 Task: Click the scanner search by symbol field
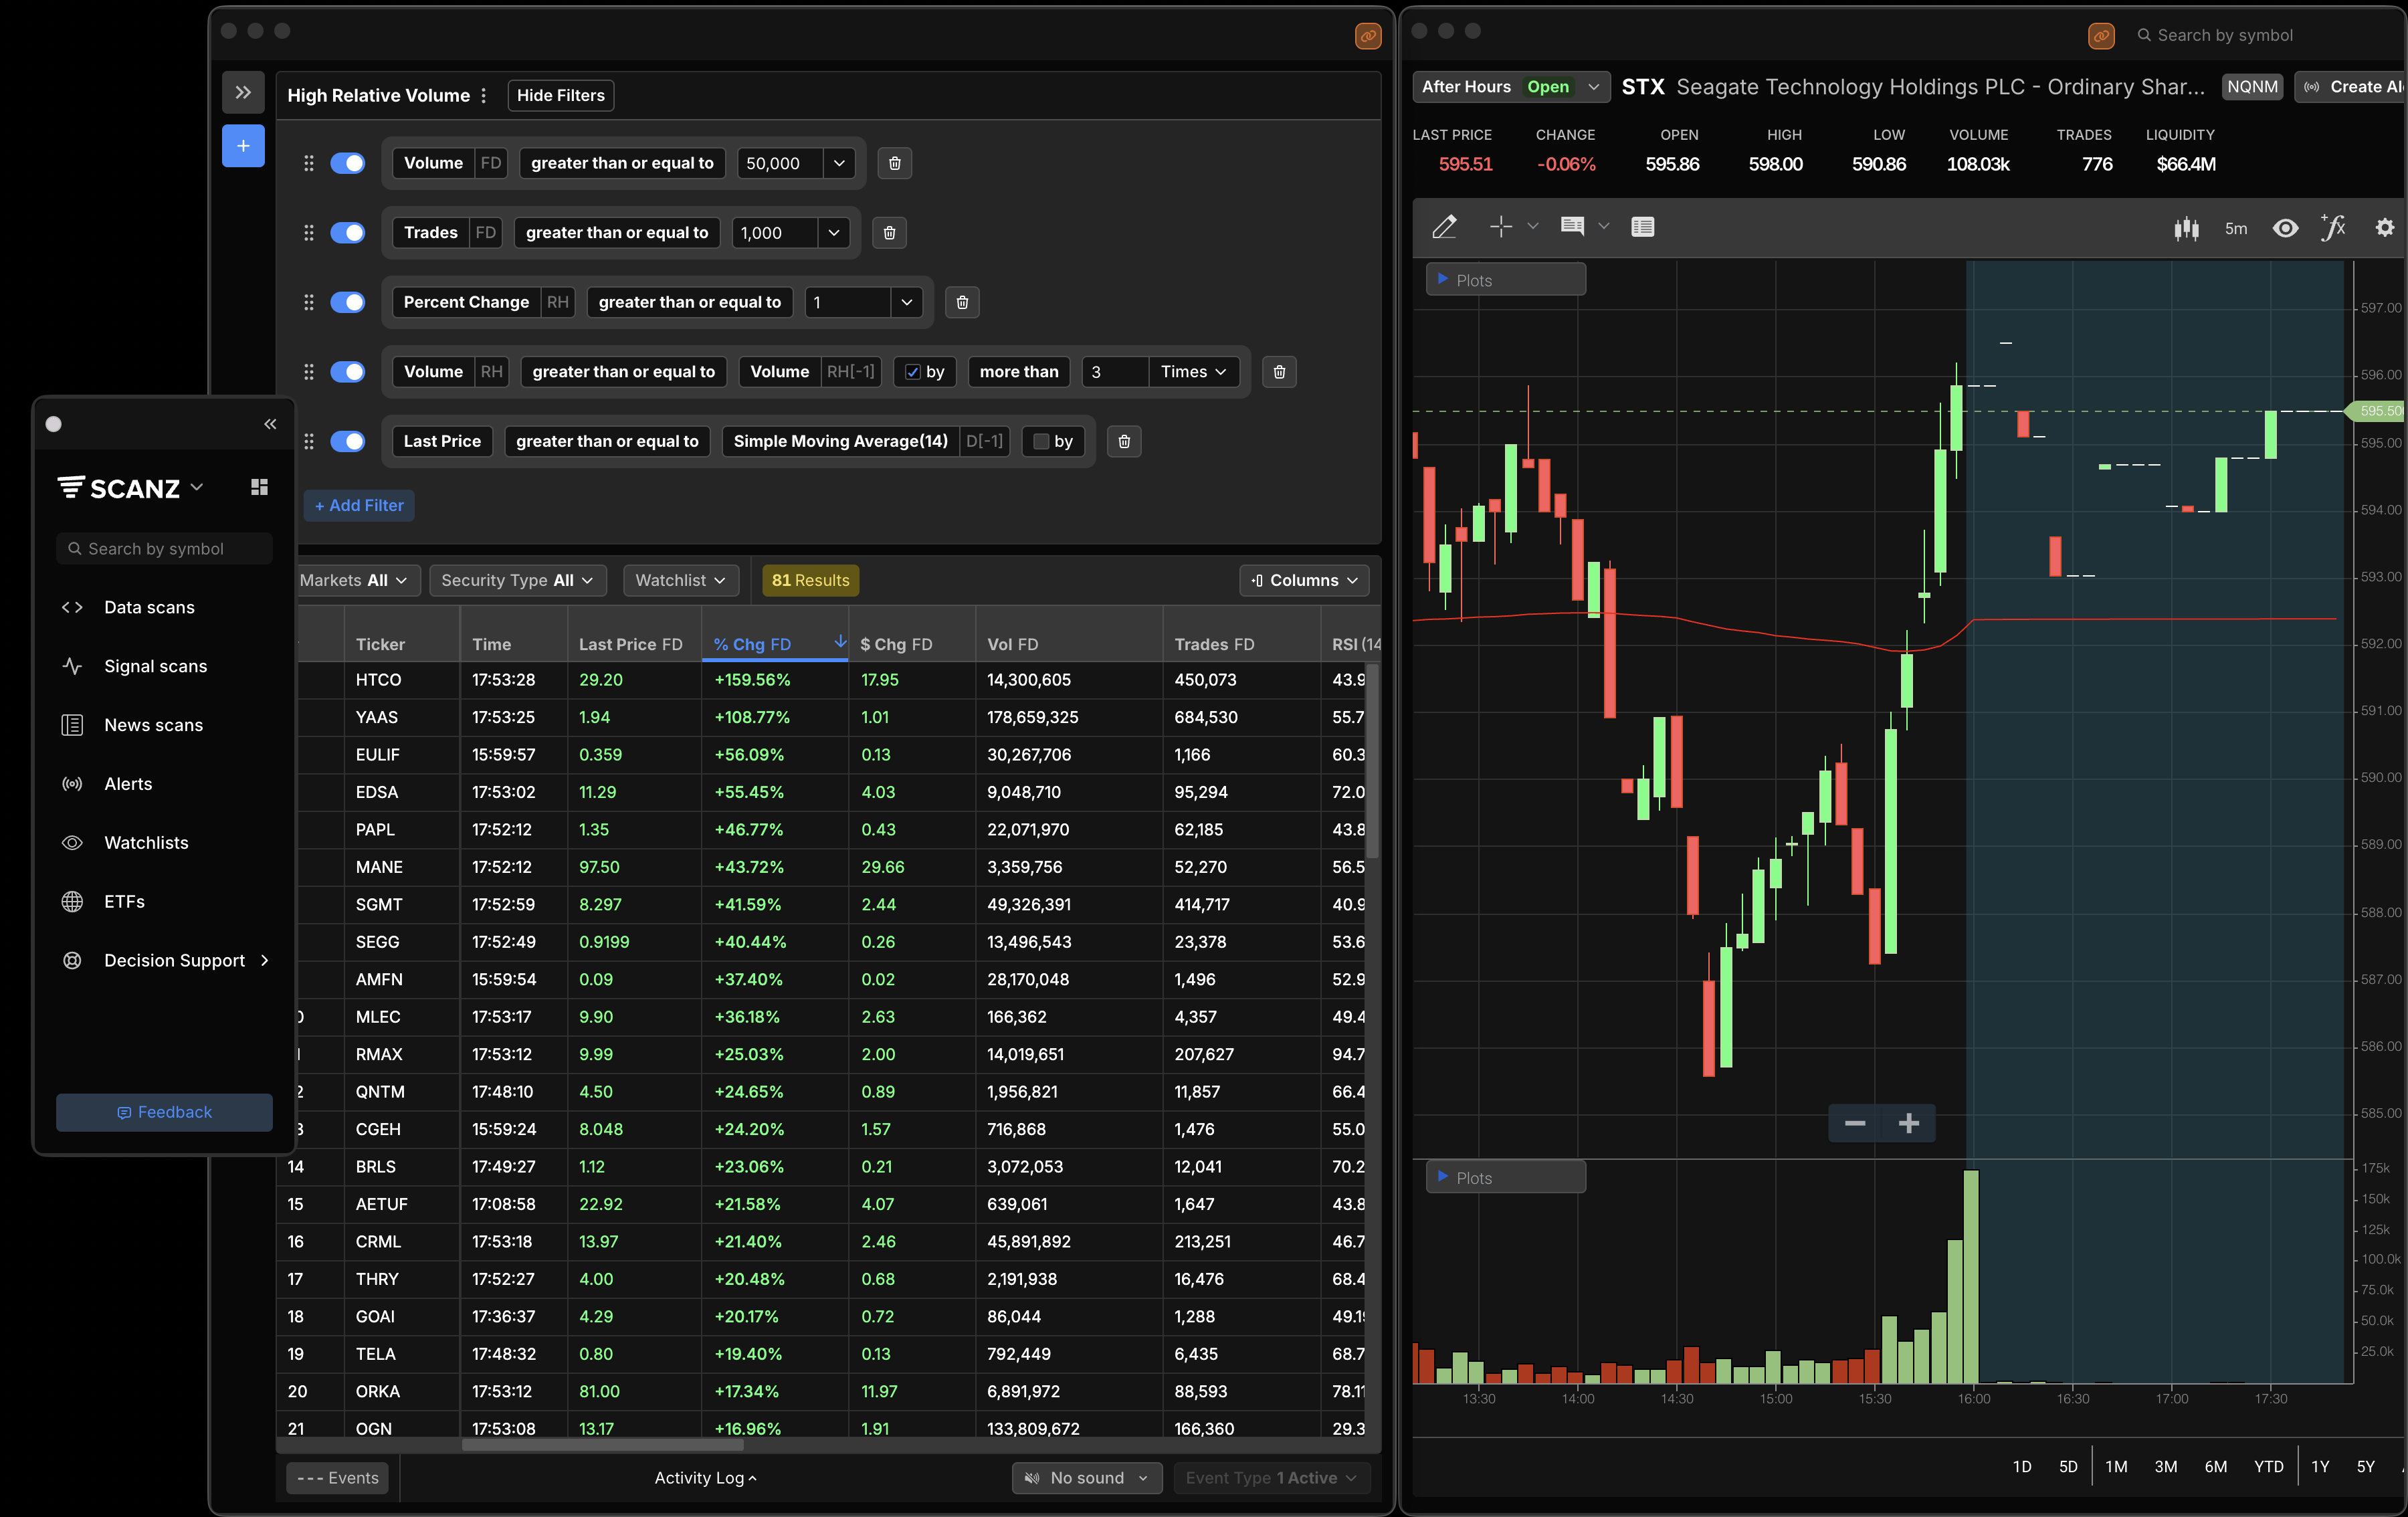pos(164,548)
